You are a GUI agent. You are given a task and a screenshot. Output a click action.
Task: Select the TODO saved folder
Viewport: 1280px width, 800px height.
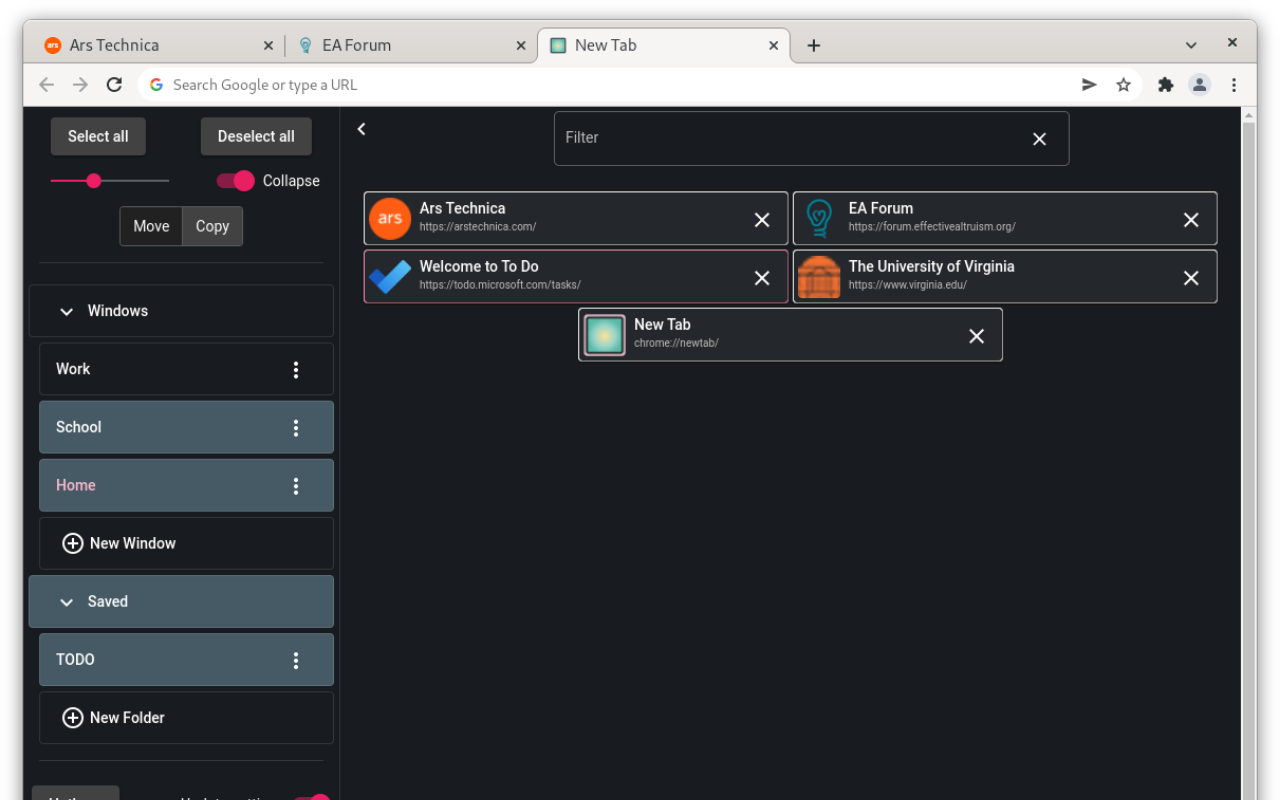(186, 659)
